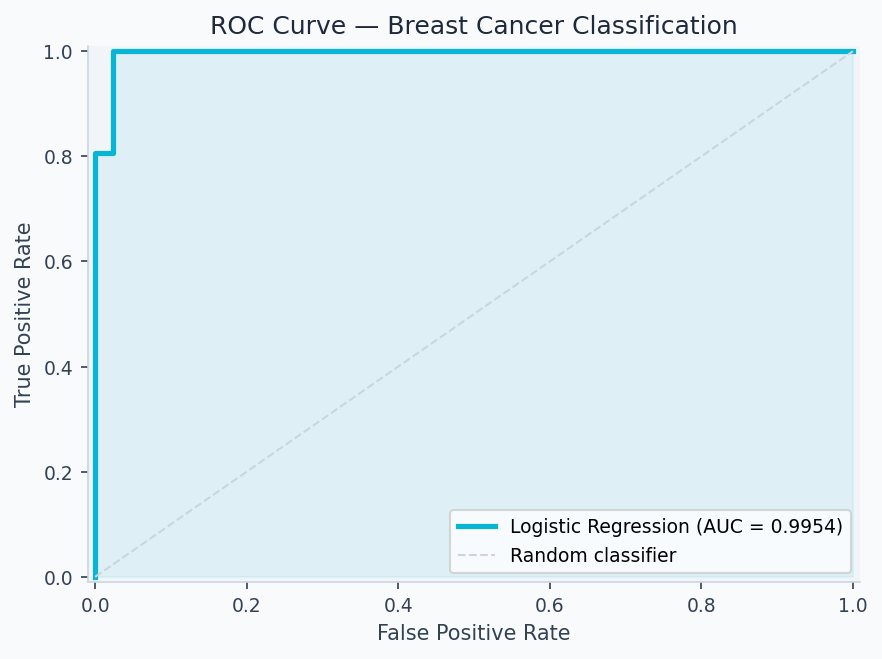Click the 0.4 tick label on x-axis

tap(398, 604)
